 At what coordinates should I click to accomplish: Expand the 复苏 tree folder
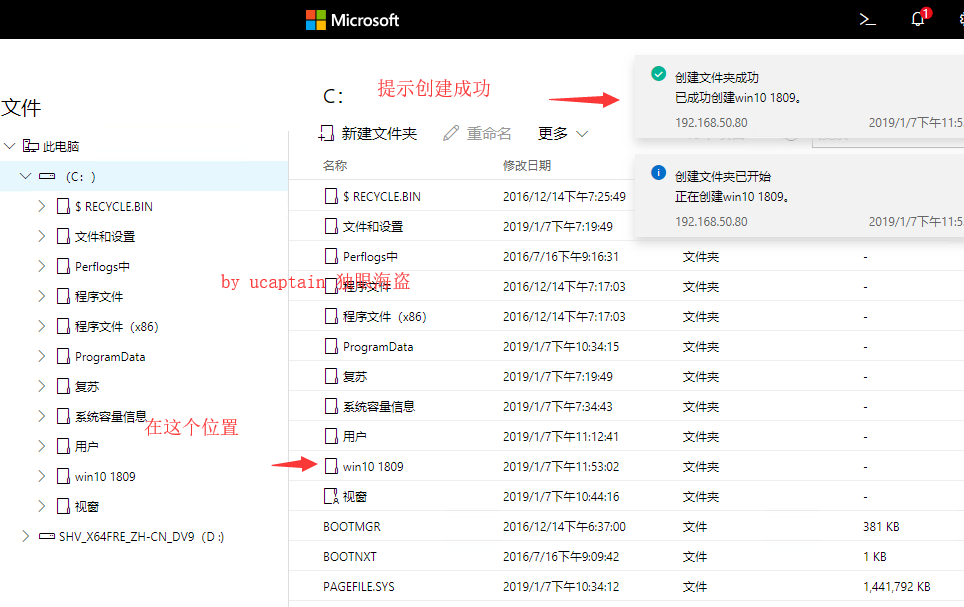pos(41,386)
